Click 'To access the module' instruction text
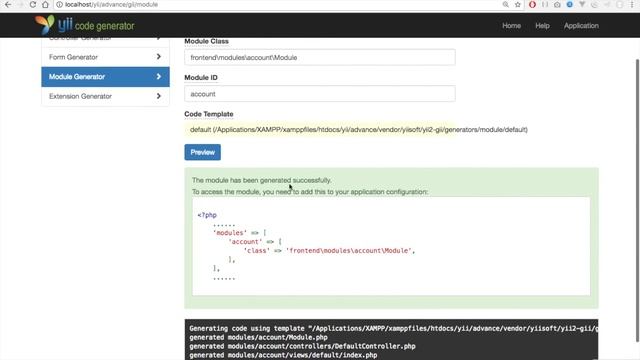 [x=310, y=191]
